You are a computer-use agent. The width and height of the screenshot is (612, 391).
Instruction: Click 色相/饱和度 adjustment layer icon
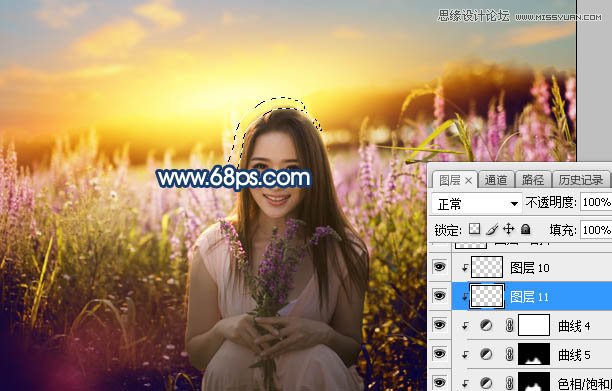486,383
